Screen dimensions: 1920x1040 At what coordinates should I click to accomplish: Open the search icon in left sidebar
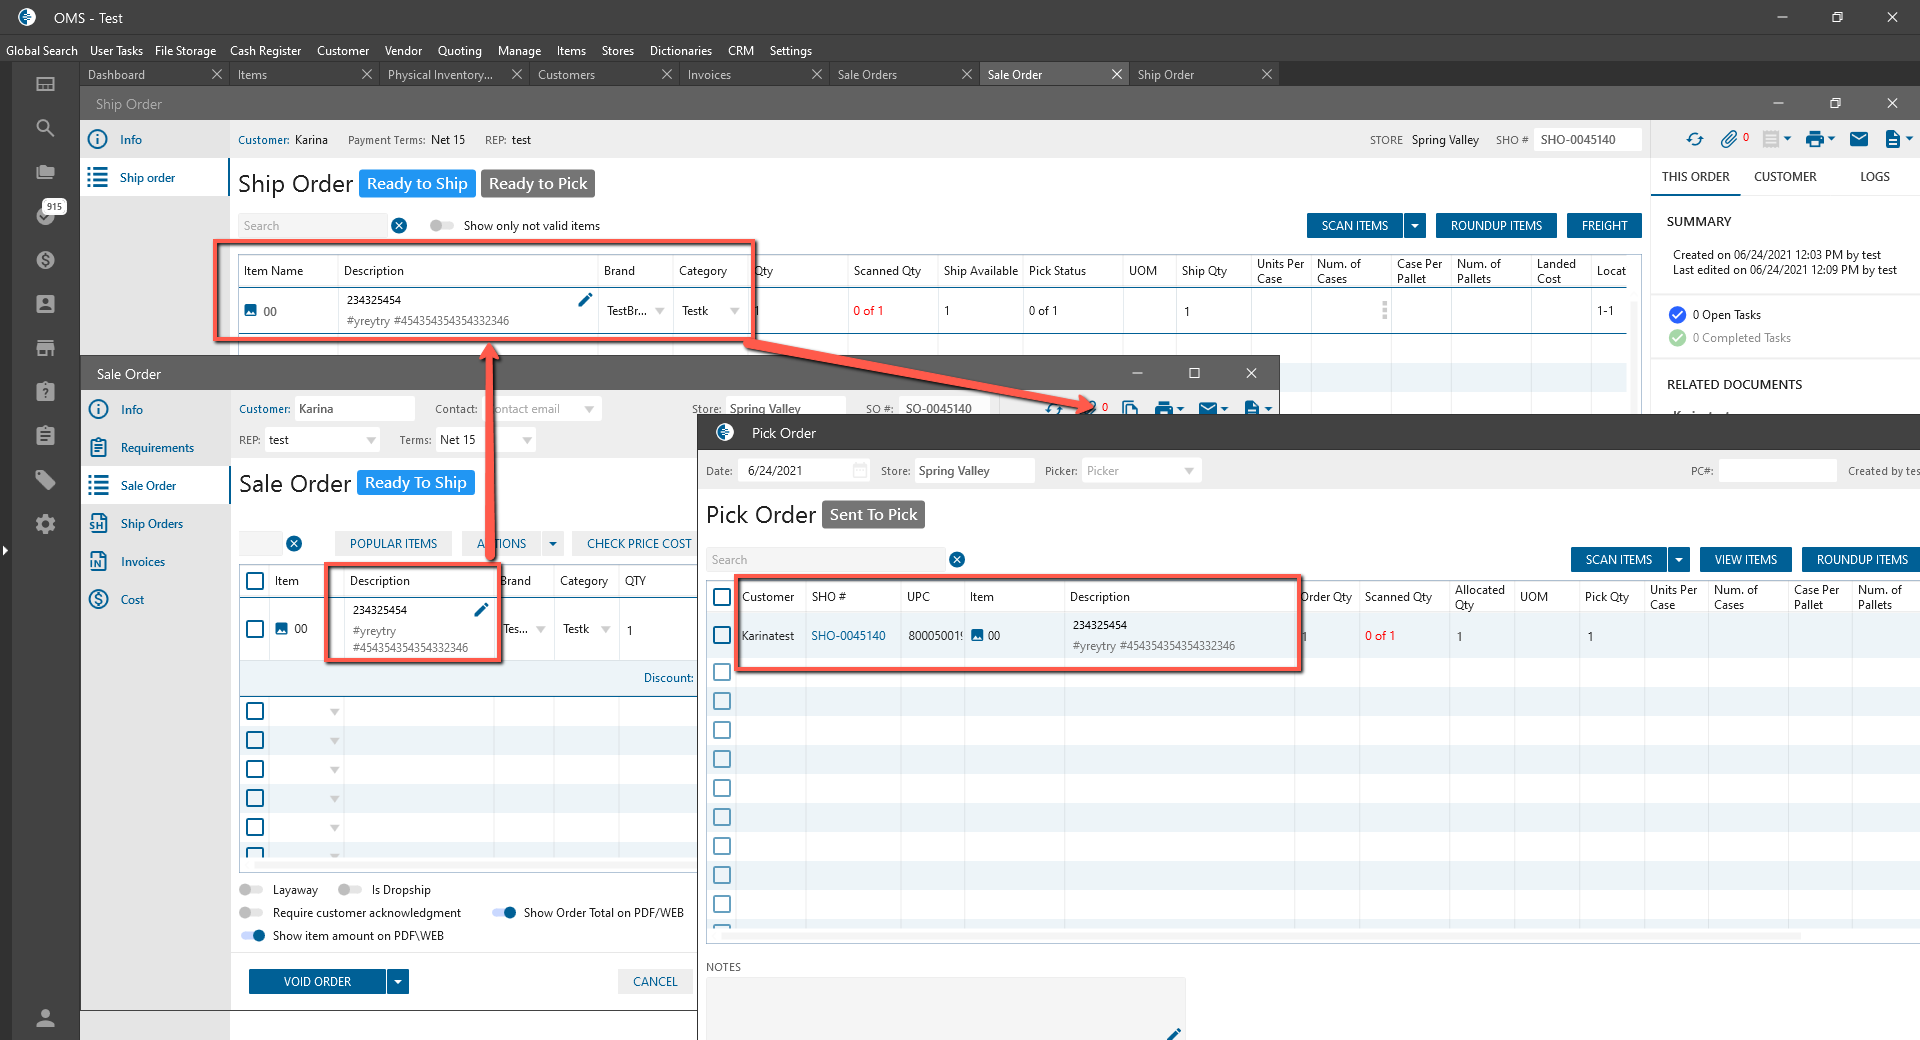tap(45, 128)
